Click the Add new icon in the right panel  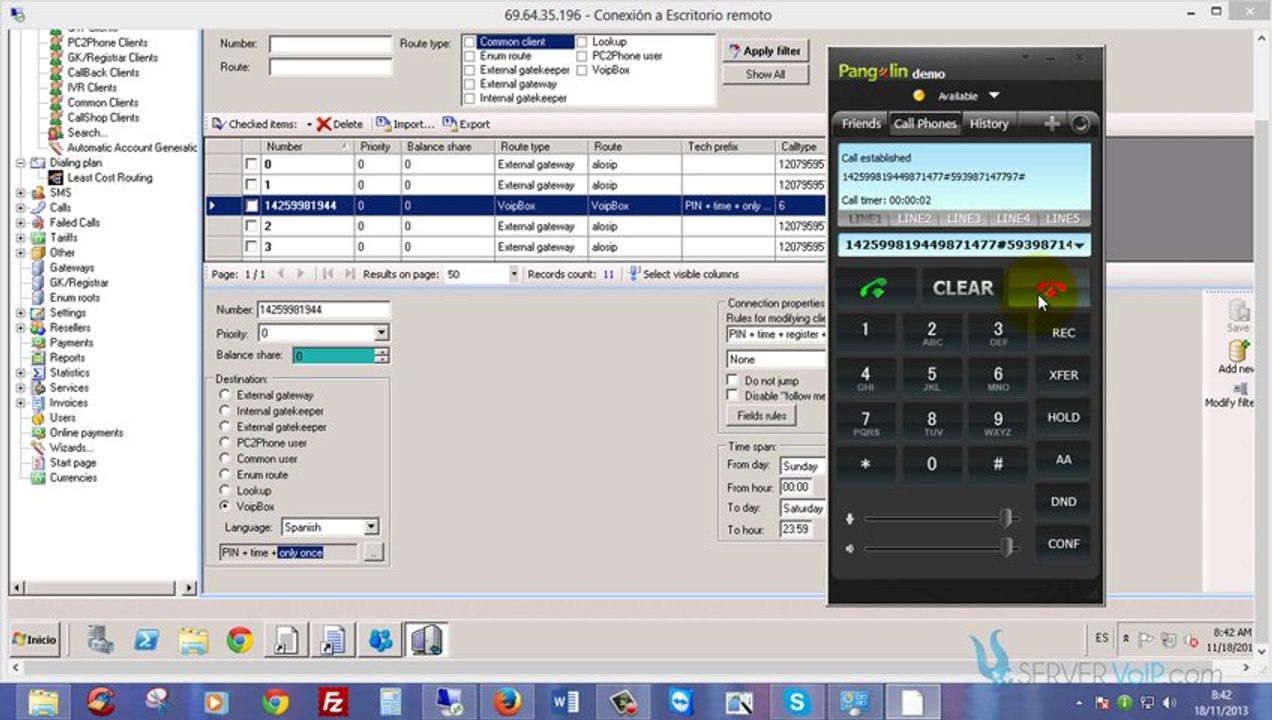click(1239, 351)
